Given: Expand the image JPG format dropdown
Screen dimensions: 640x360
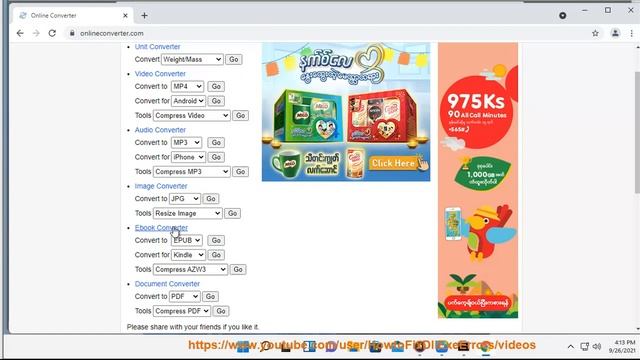Looking at the screenshot, I should pos(184,199).
